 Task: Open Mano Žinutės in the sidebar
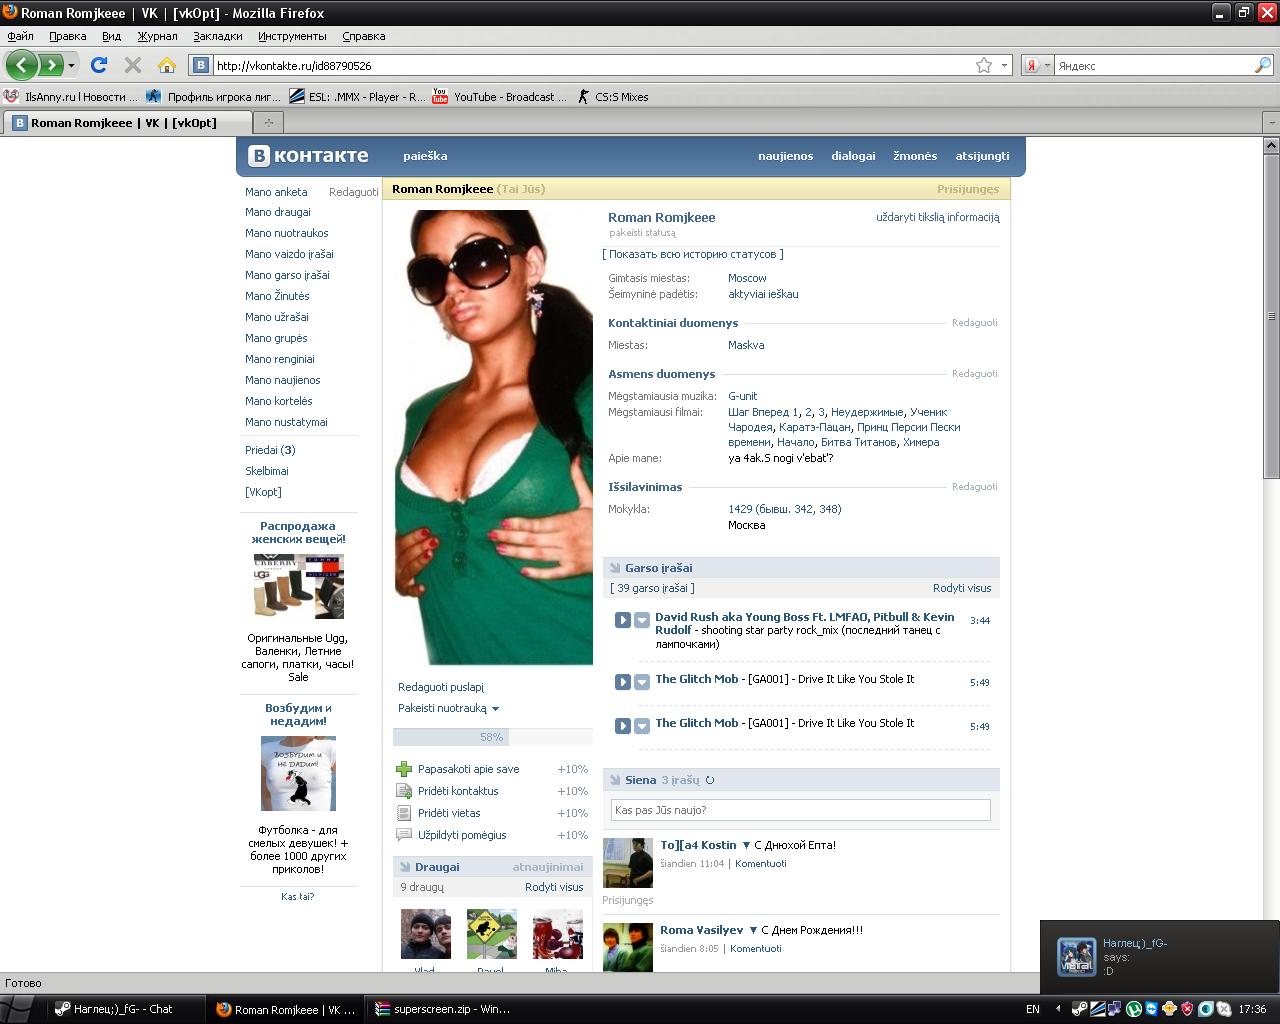[x=277, y=296]
